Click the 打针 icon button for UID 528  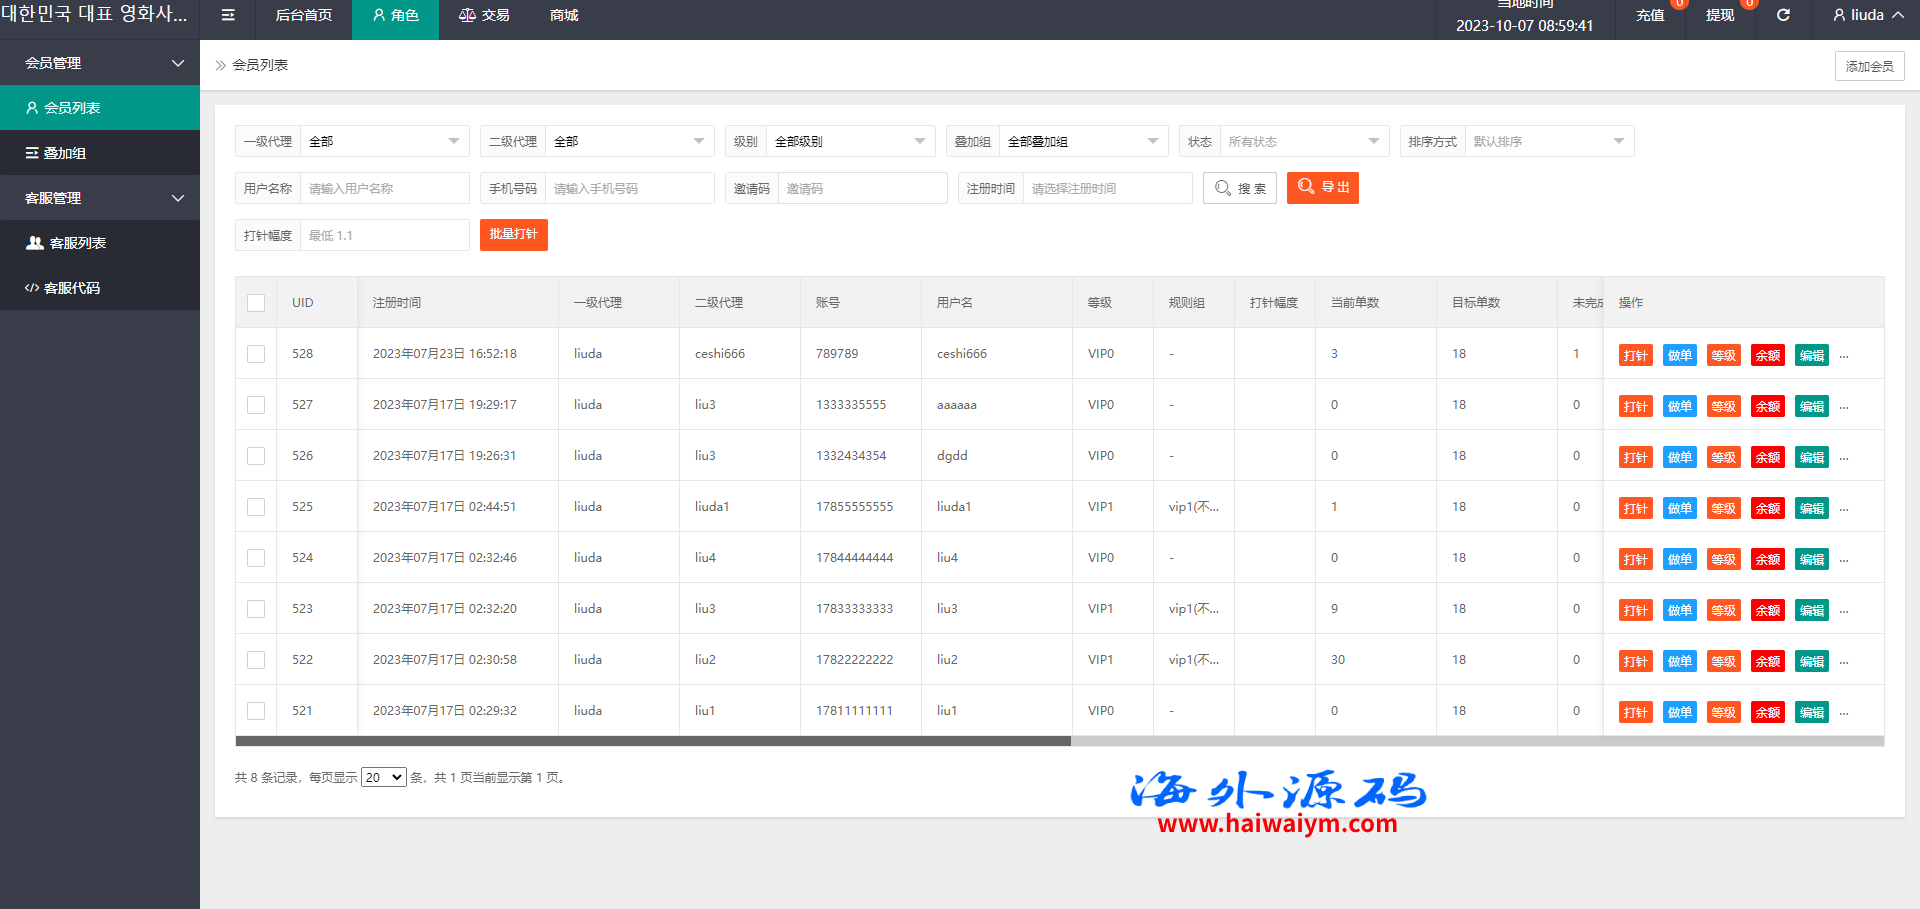coord(1635,355)
